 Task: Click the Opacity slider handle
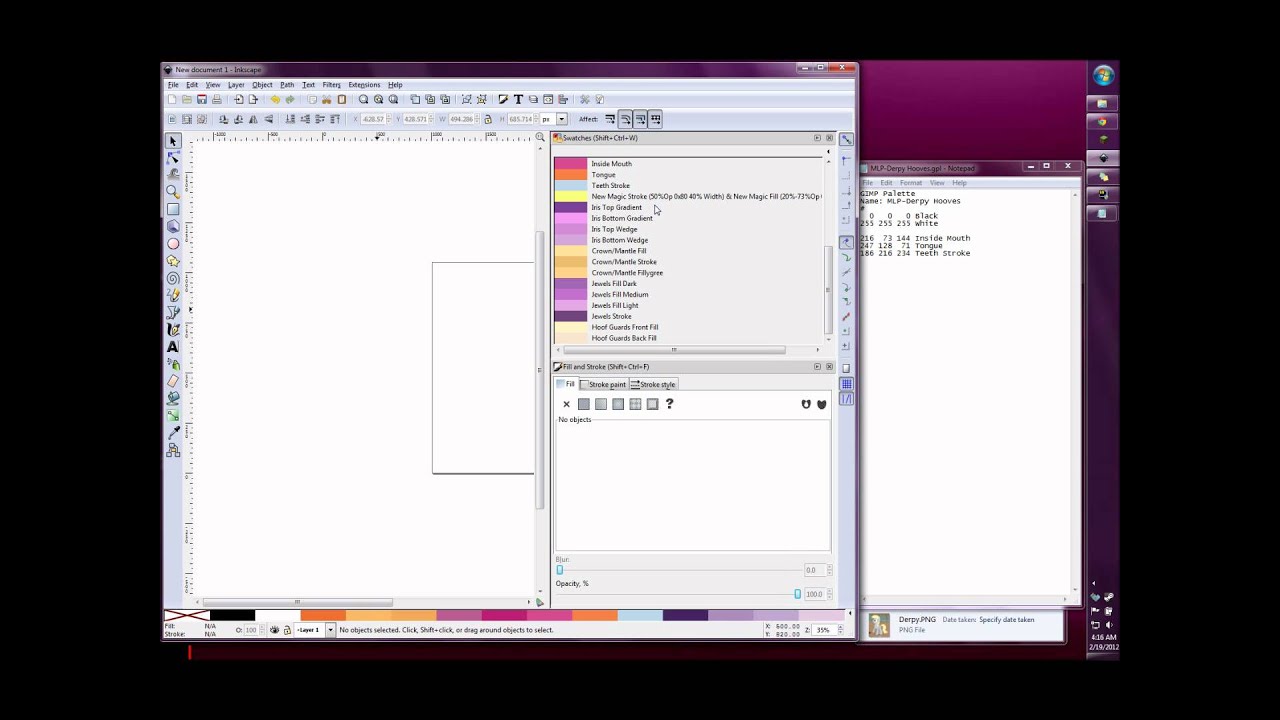[x=797, y=594]
